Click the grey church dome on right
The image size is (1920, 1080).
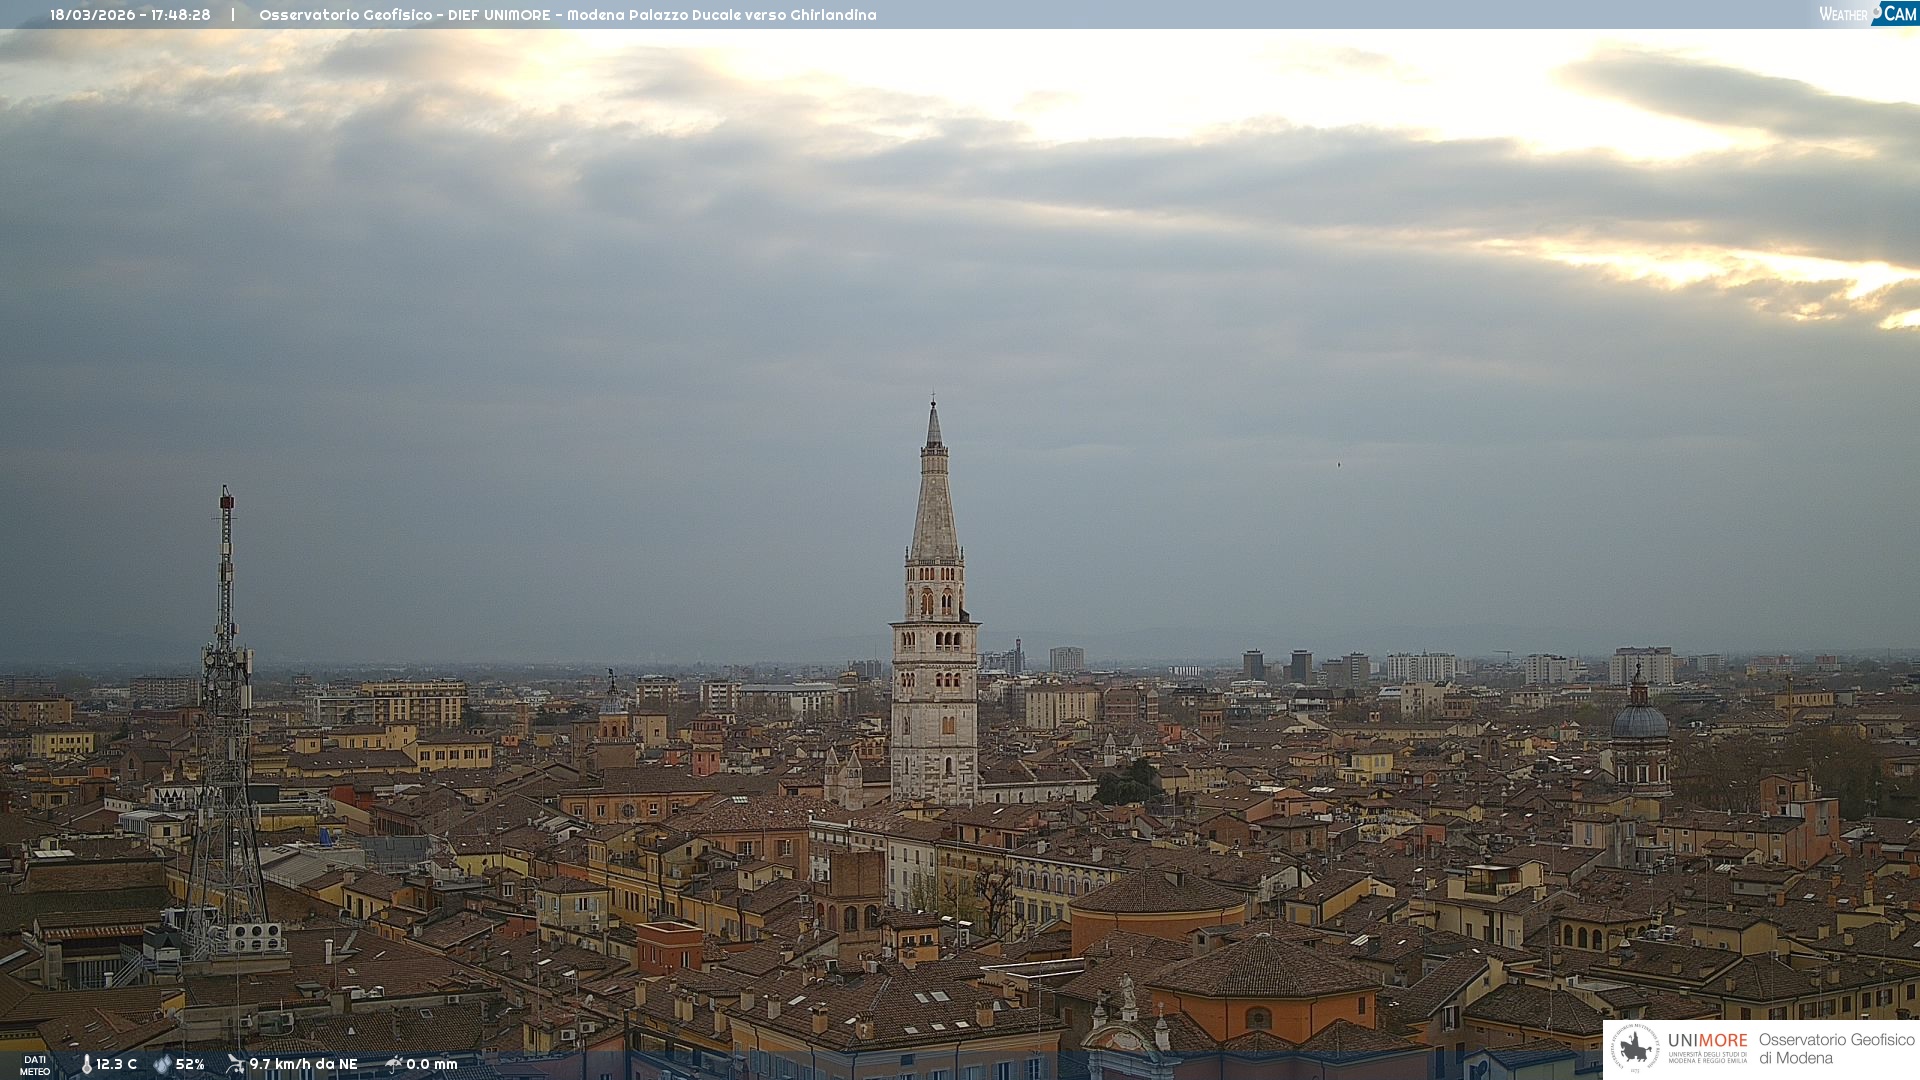(x=1639, y=721)
